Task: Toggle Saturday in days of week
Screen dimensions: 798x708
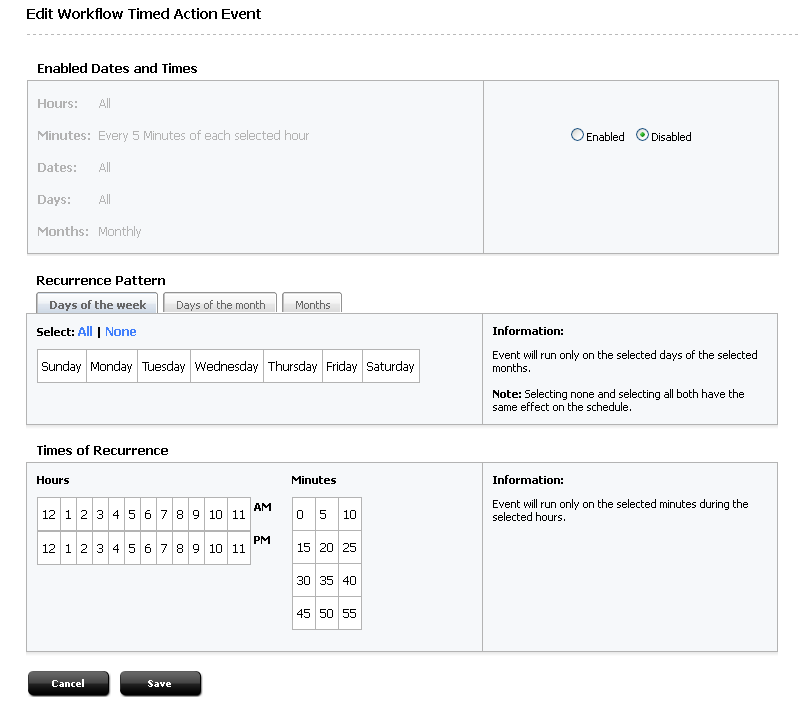Action: (391, 366)
